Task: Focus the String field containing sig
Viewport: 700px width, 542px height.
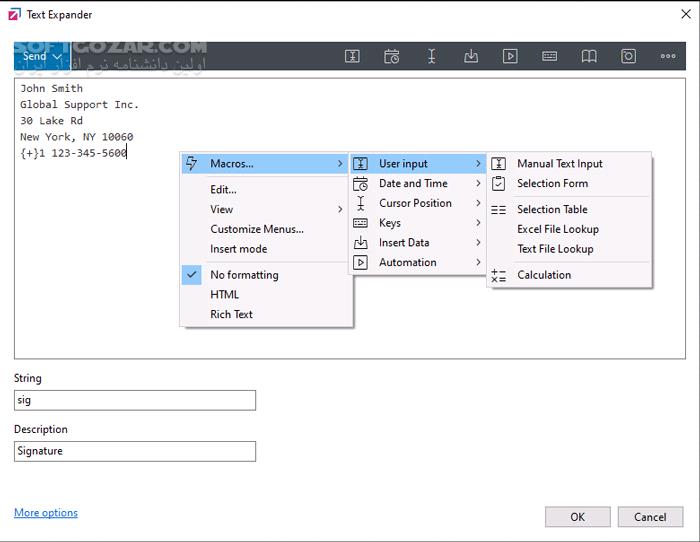Action: (x=135, y=400)
